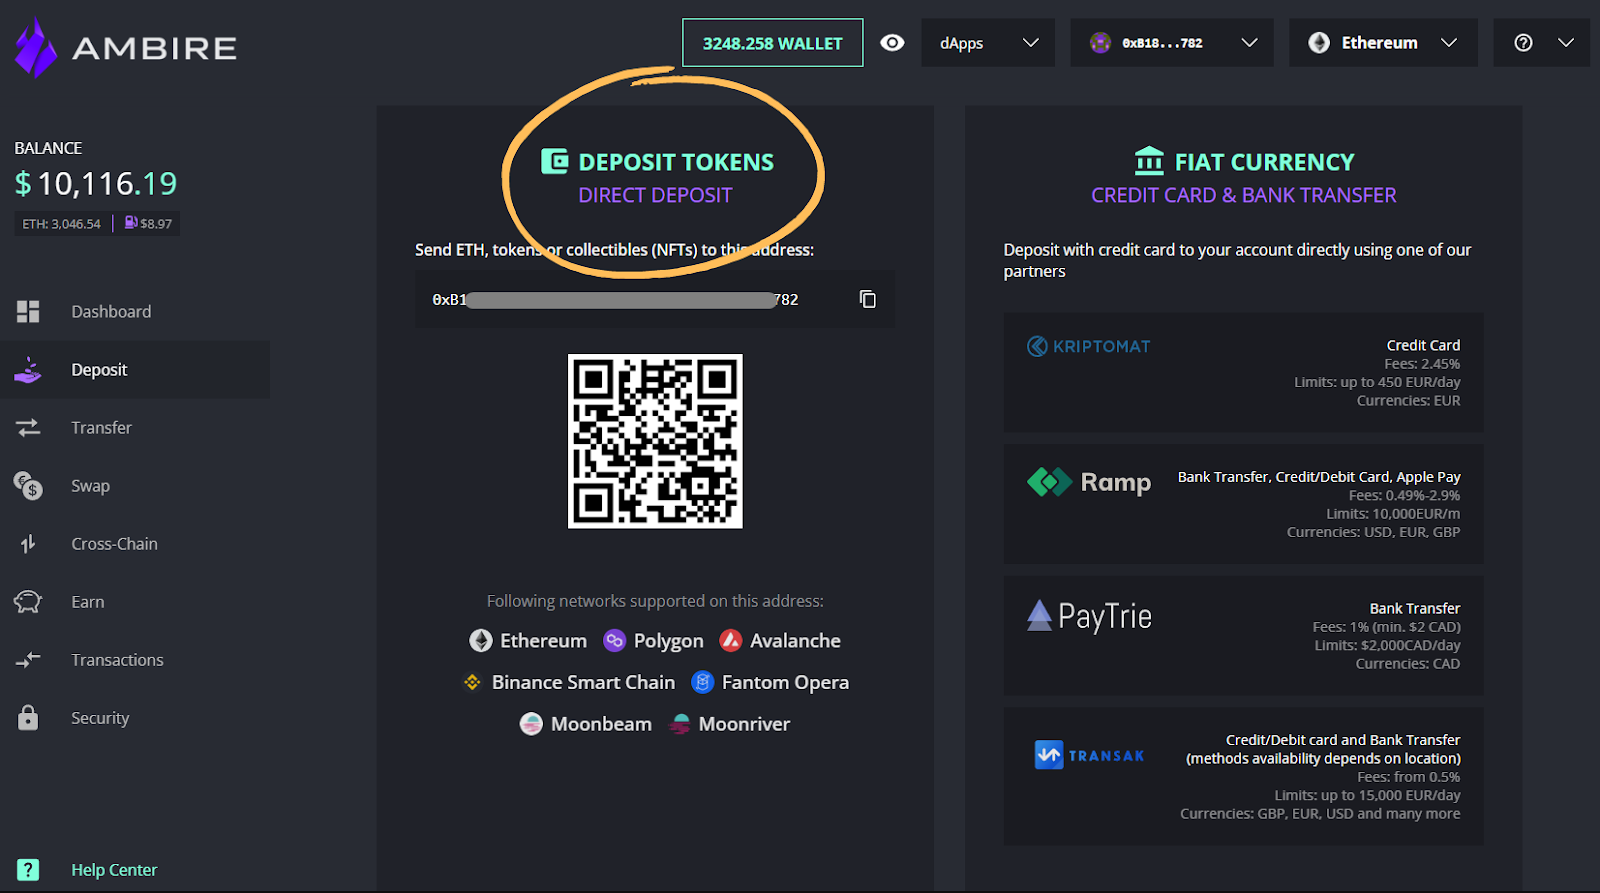Open the Ethereum network dropdown

point(1383,43)
